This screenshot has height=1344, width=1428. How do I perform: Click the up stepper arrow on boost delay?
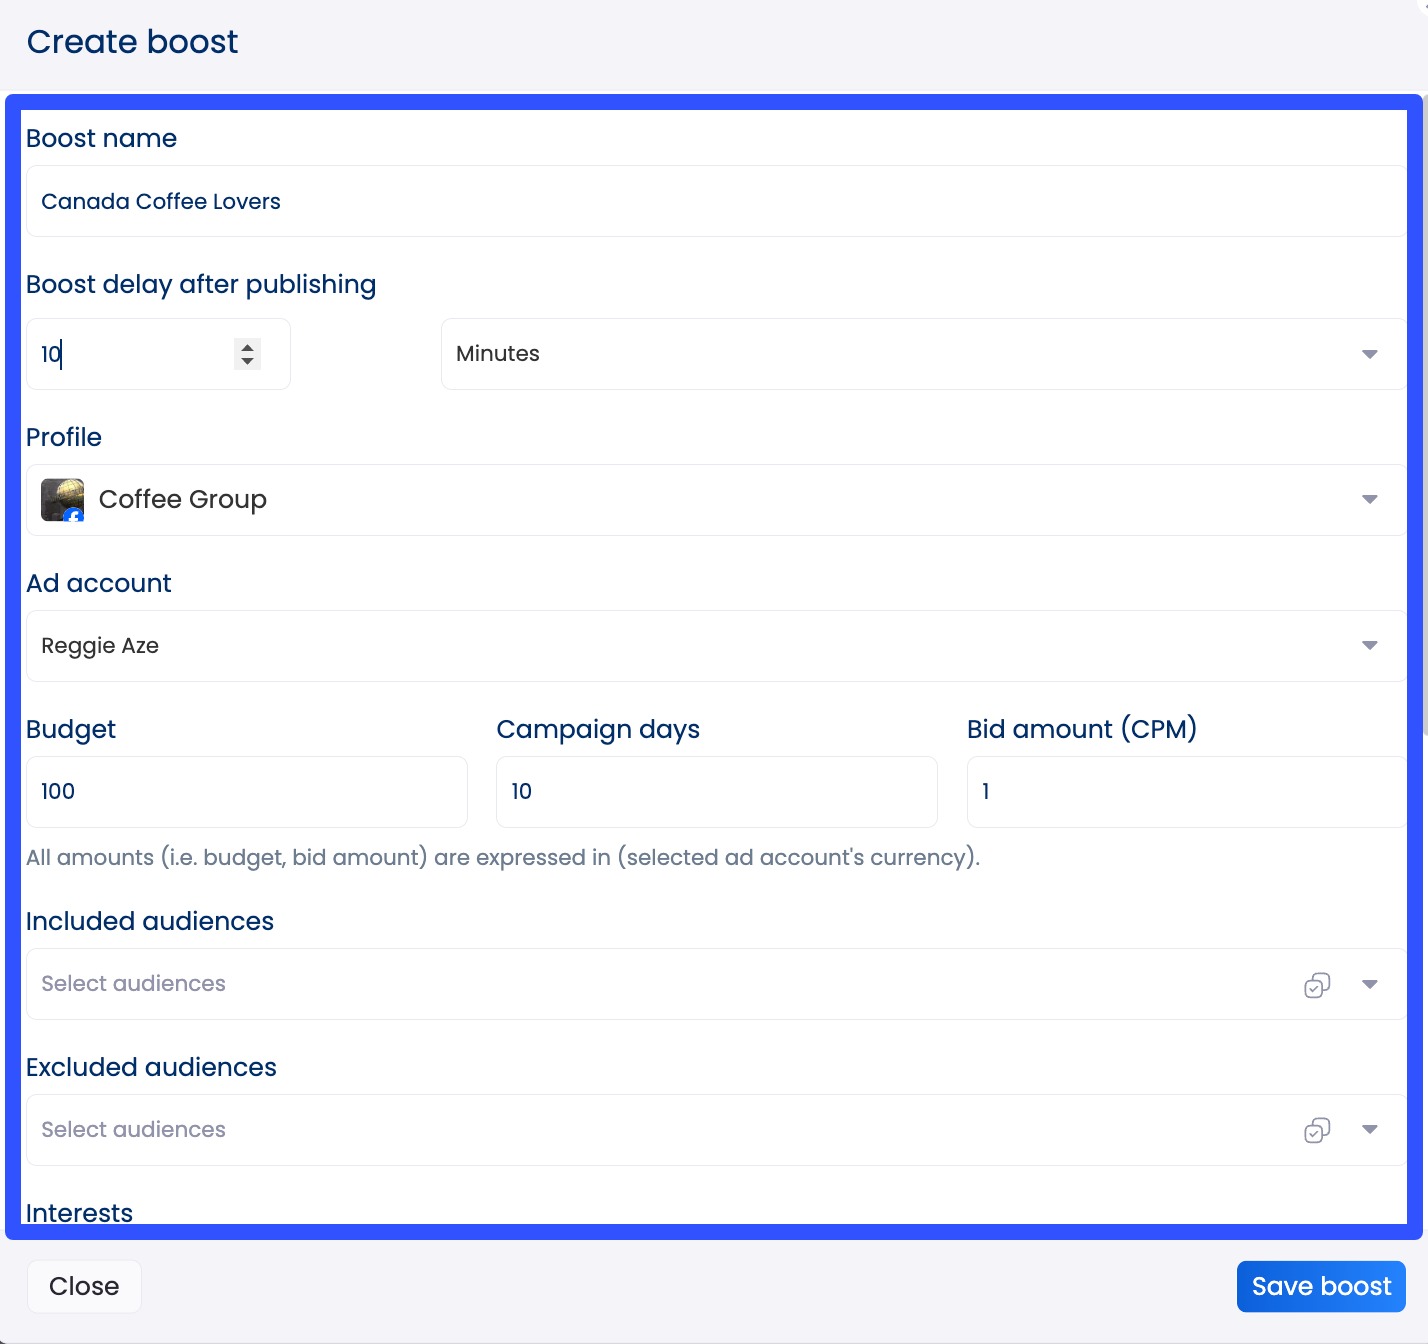point(246,347)
